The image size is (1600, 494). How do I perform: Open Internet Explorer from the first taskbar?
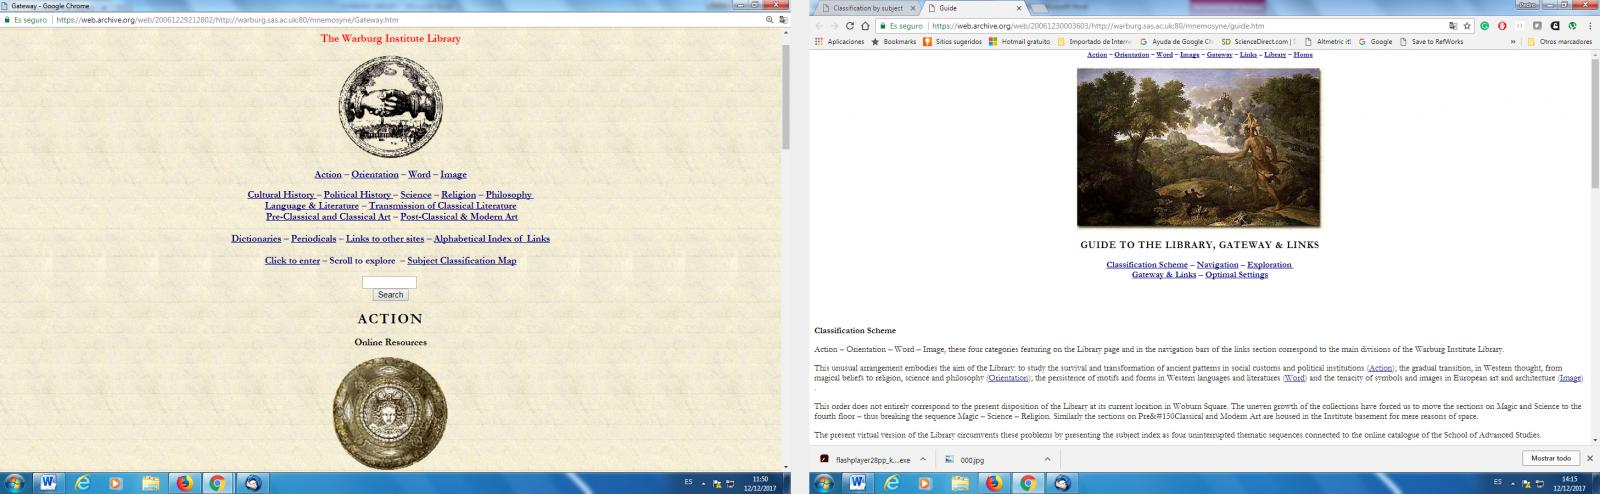coord(82,483)
